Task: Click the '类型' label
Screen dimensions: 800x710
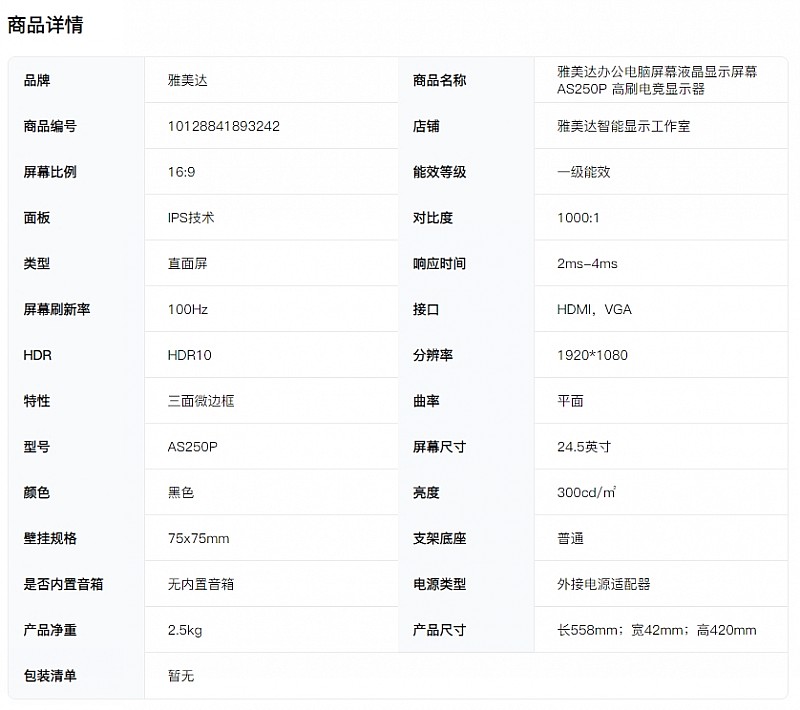Action: (37, 264)
